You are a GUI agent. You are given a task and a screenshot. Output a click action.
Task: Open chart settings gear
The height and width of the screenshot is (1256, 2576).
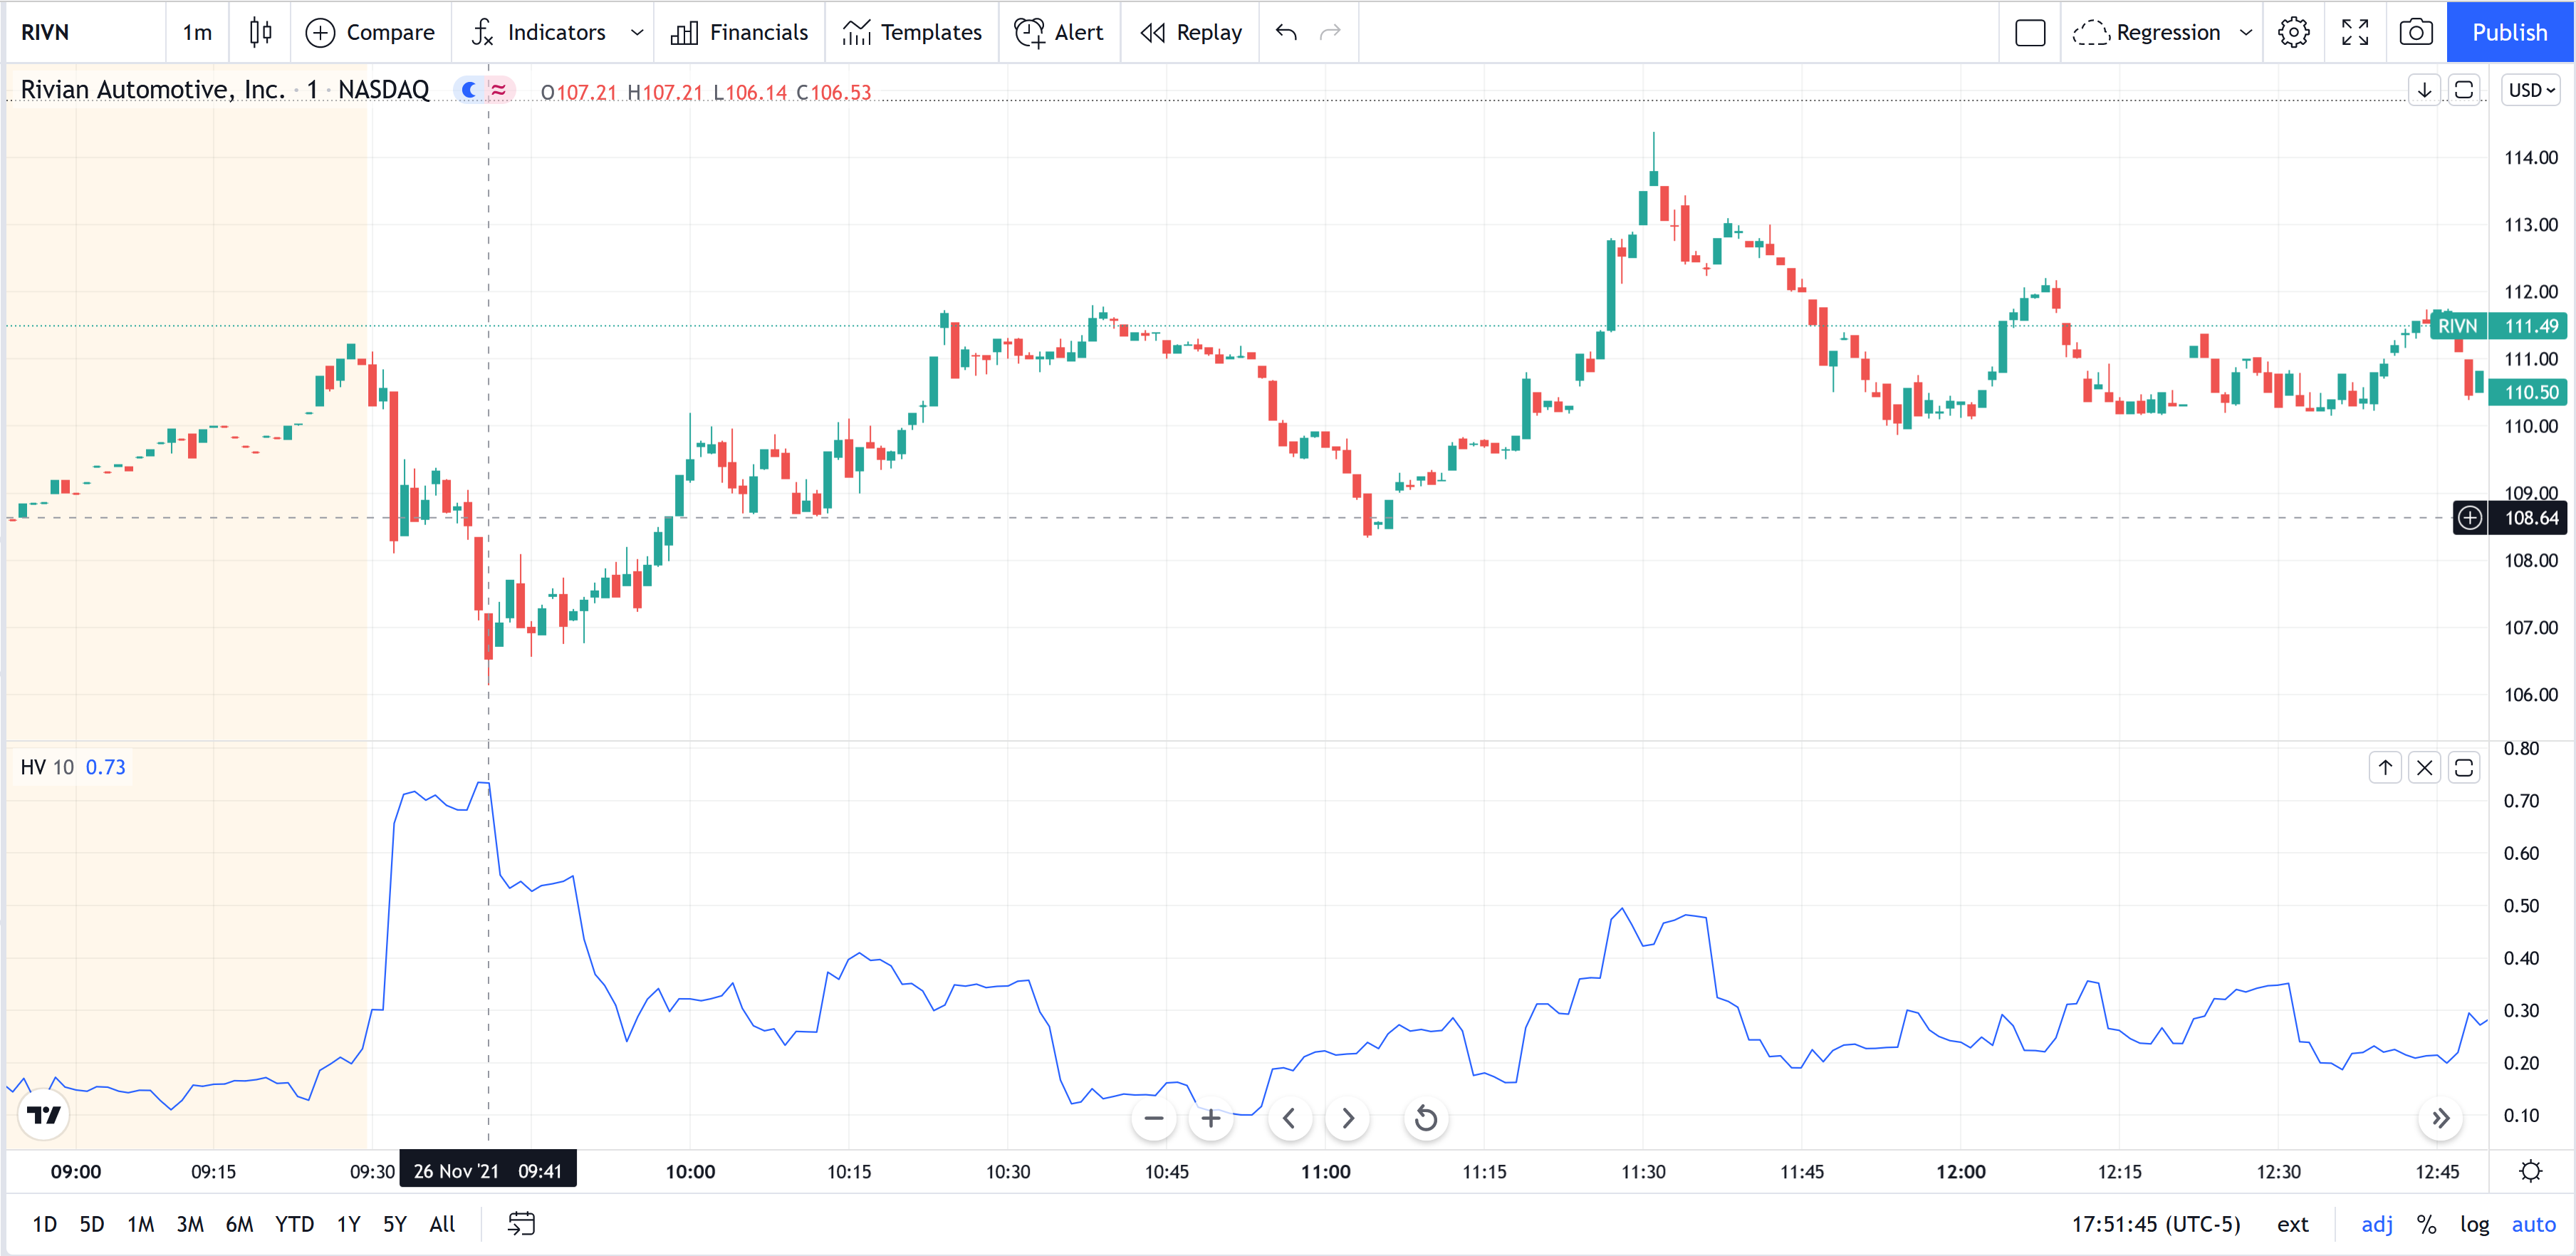click(2293, 32)
